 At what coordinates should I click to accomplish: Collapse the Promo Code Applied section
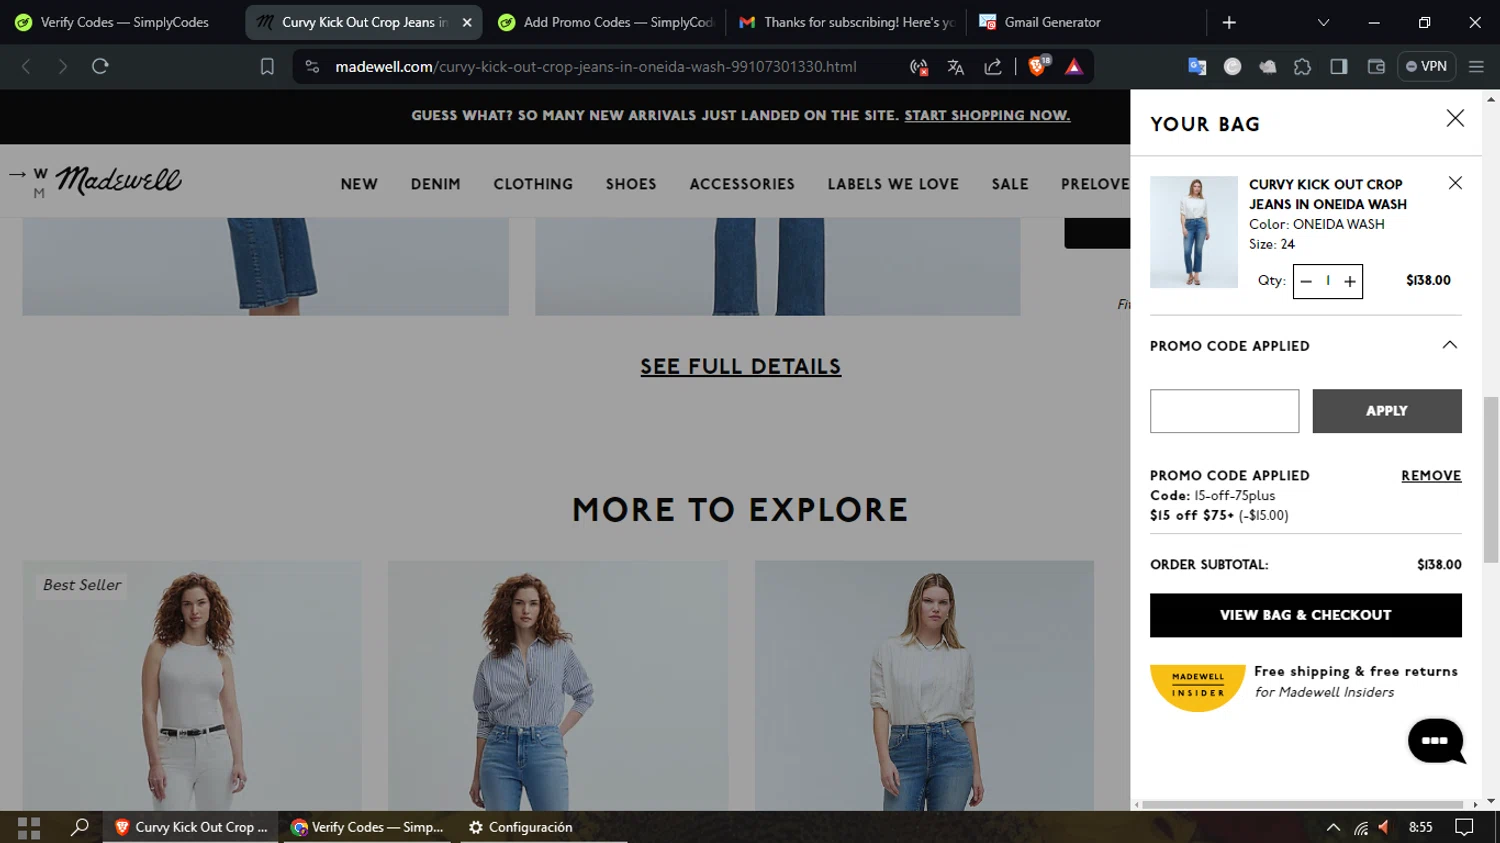(x=1449, y=345)
